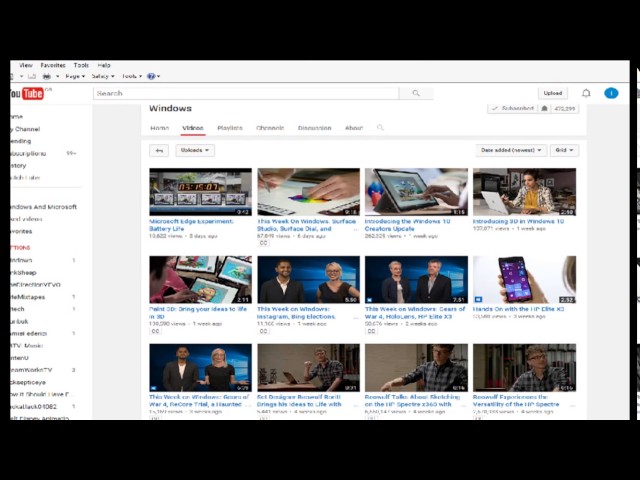
Task: Switch to the About tab
Action: [x=354, y=128]
